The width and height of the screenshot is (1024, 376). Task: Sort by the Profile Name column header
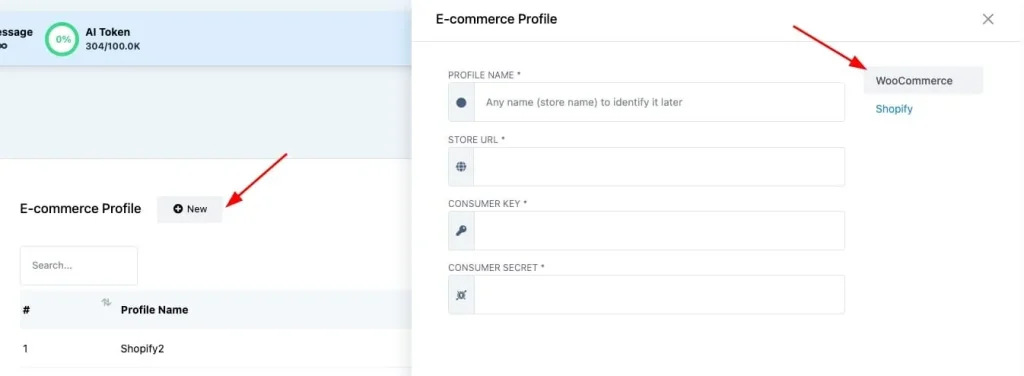point(154,309)
